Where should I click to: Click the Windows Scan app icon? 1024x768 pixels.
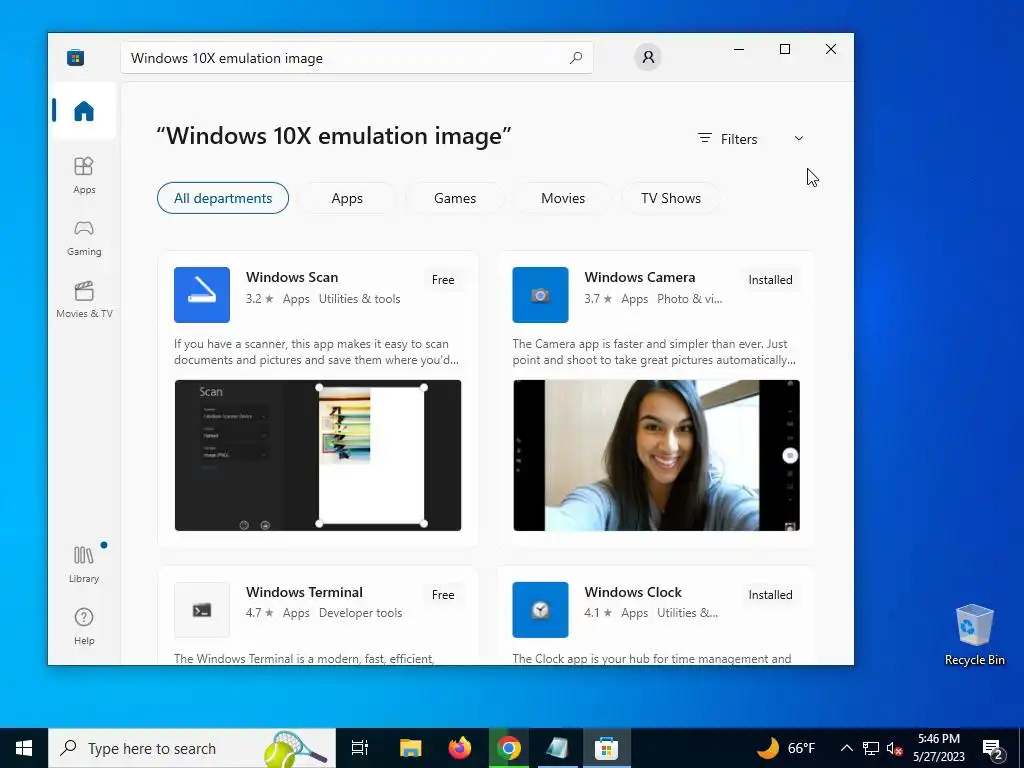coord(202,295)
